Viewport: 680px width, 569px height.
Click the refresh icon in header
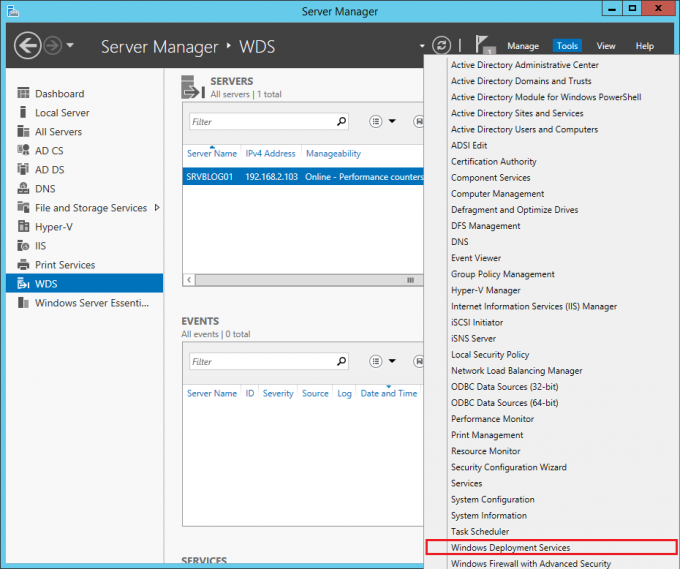441,46
